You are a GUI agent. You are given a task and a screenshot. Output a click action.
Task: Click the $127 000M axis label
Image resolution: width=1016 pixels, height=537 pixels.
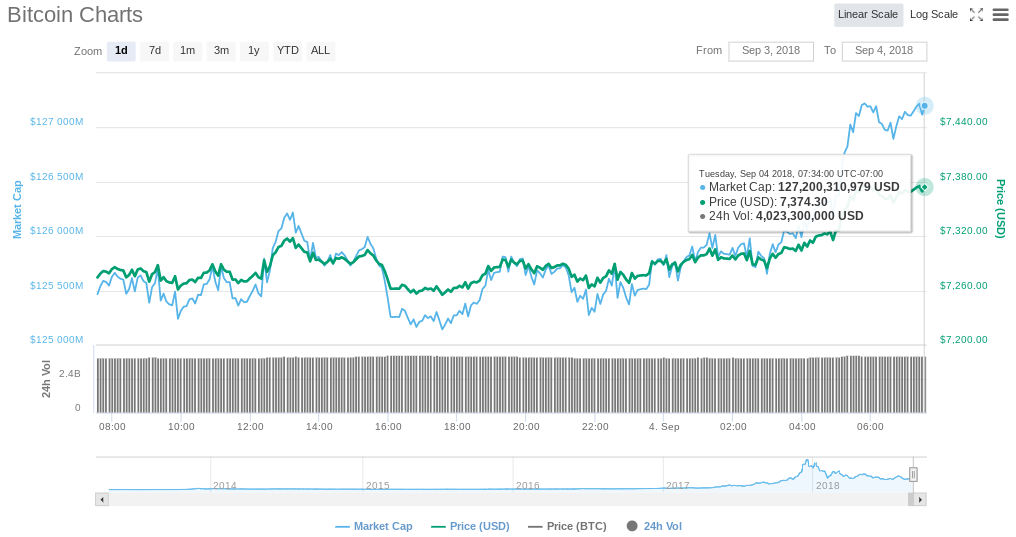click(56, 122)
